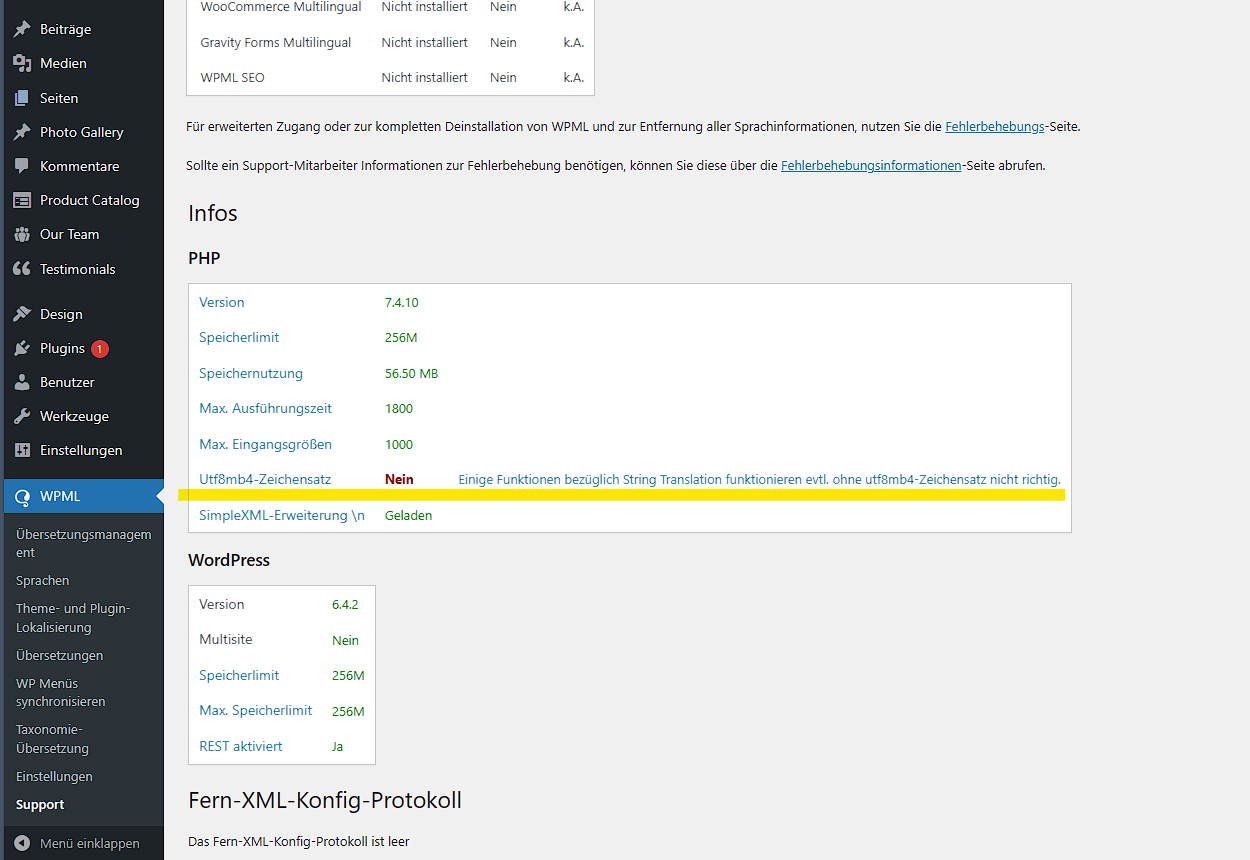Click the Design brush icon

(22, 314)
